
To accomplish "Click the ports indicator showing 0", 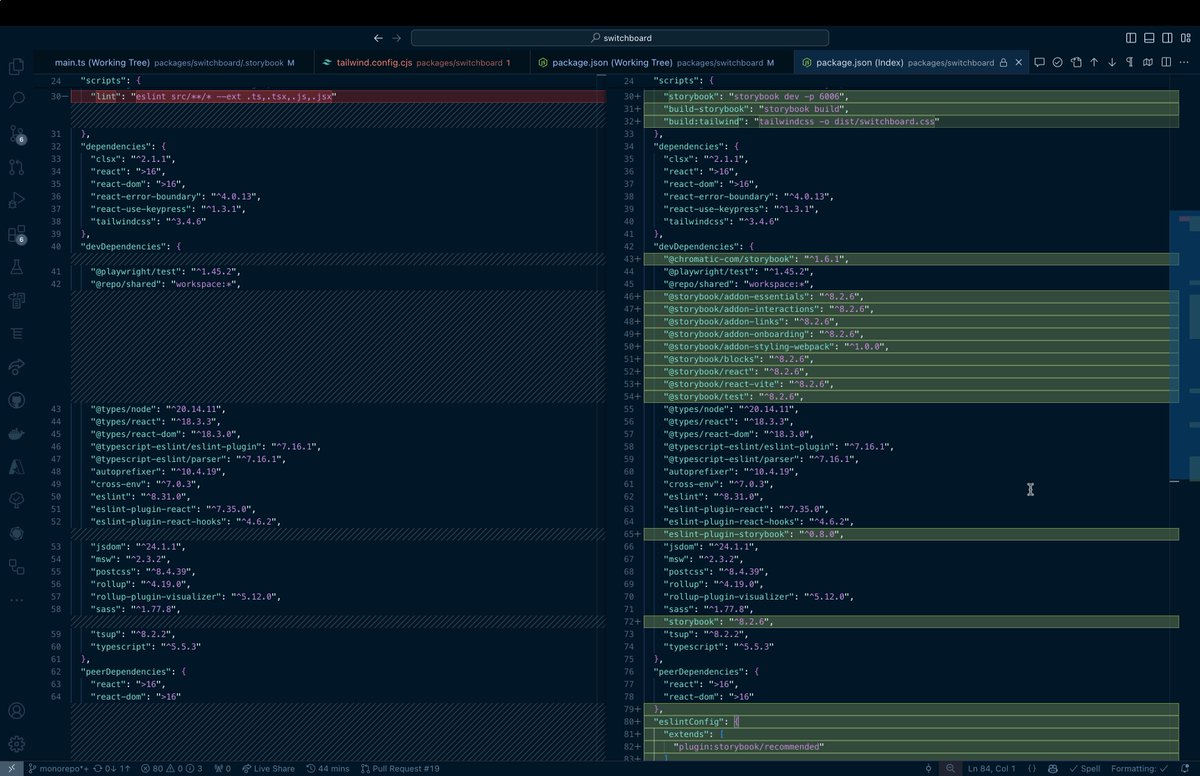I will [x=222, y=768].
